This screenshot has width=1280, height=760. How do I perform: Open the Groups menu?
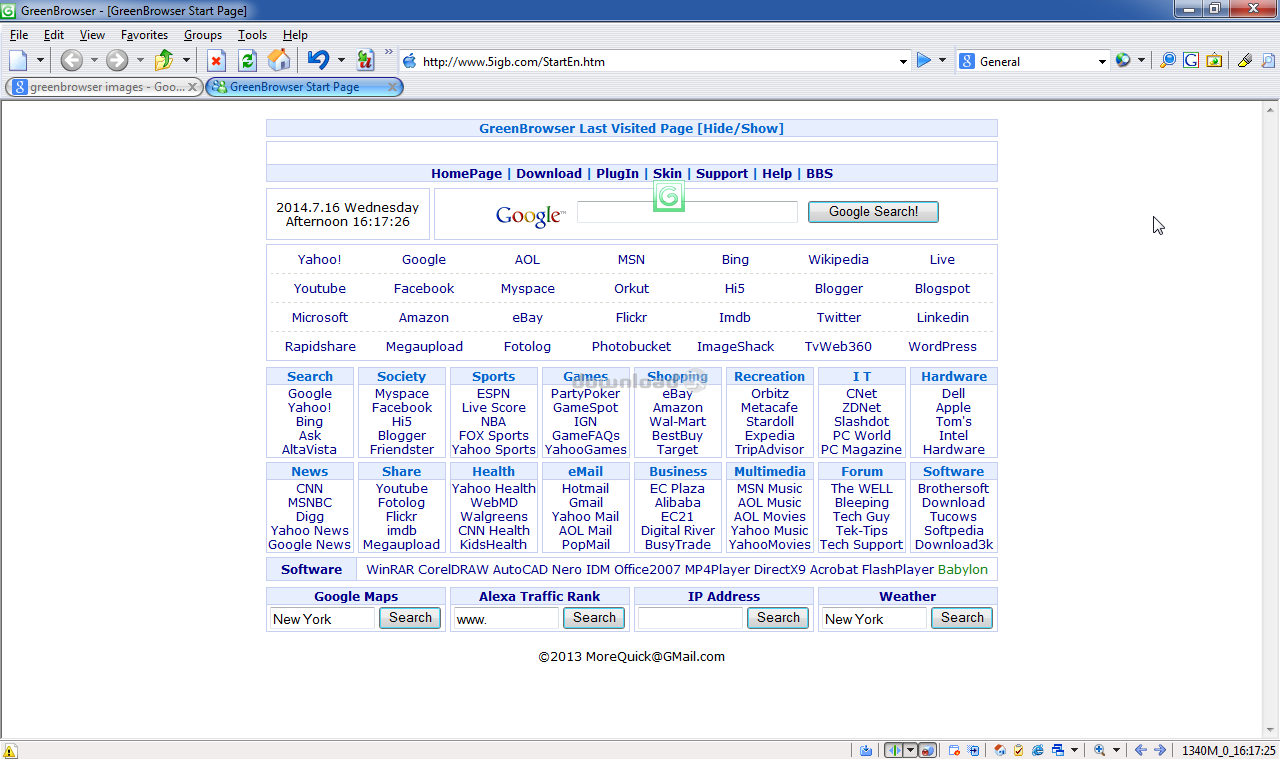(203, 35)
